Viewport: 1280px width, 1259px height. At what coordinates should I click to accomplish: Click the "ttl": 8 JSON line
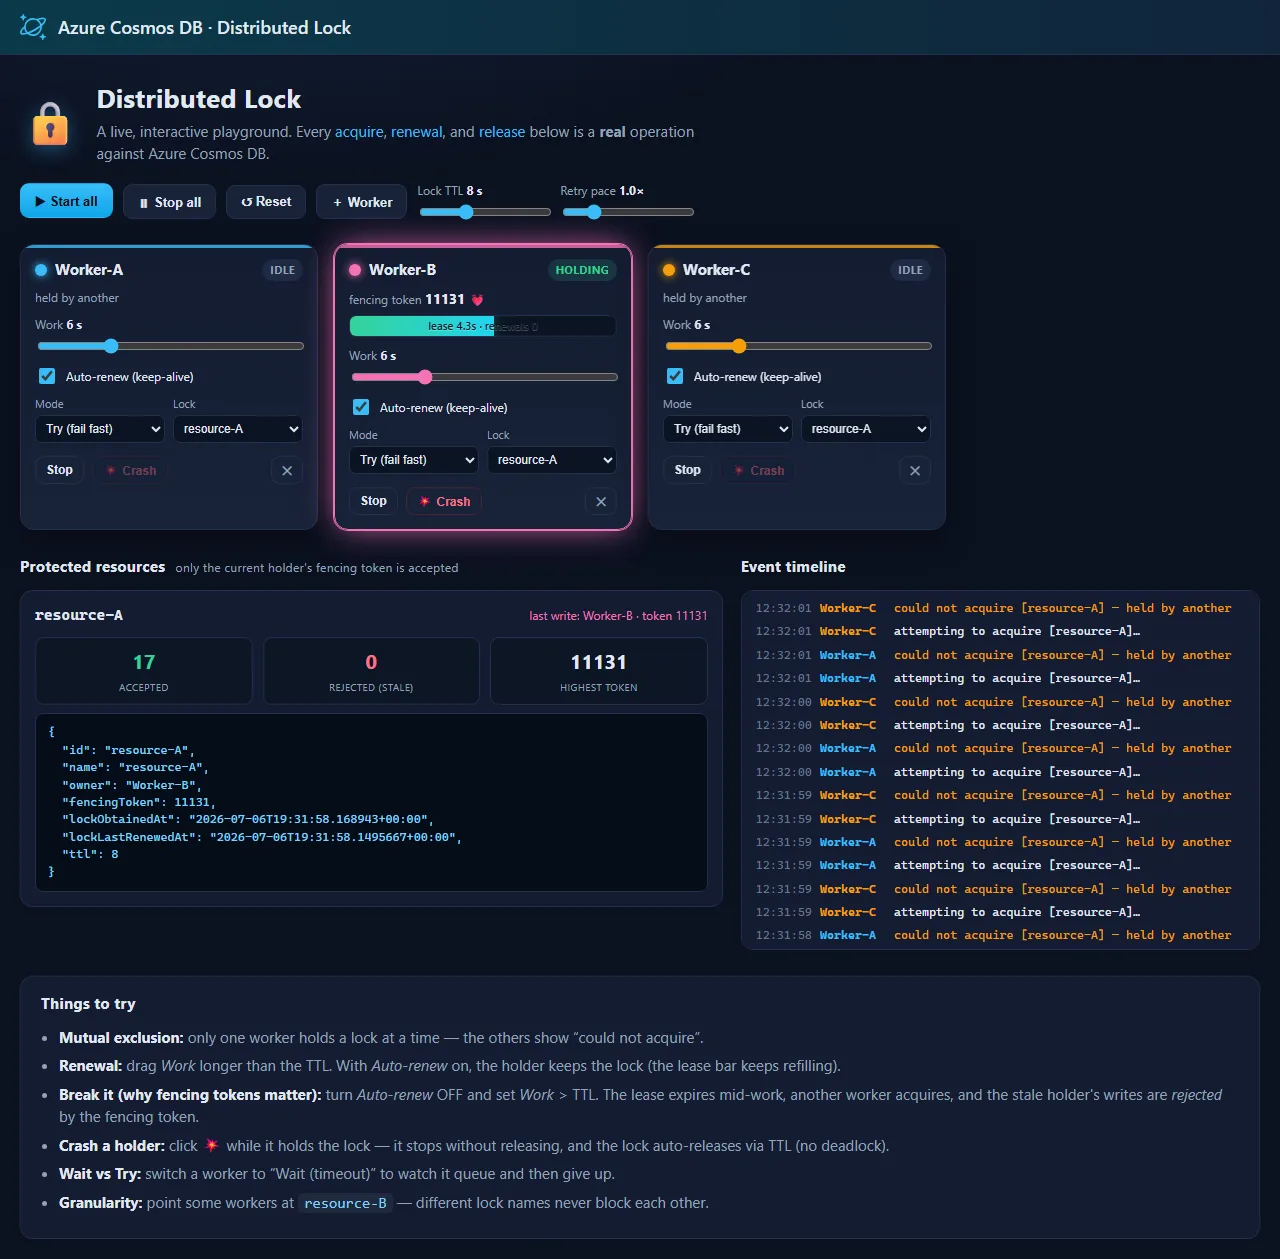(x=90, y=854)
